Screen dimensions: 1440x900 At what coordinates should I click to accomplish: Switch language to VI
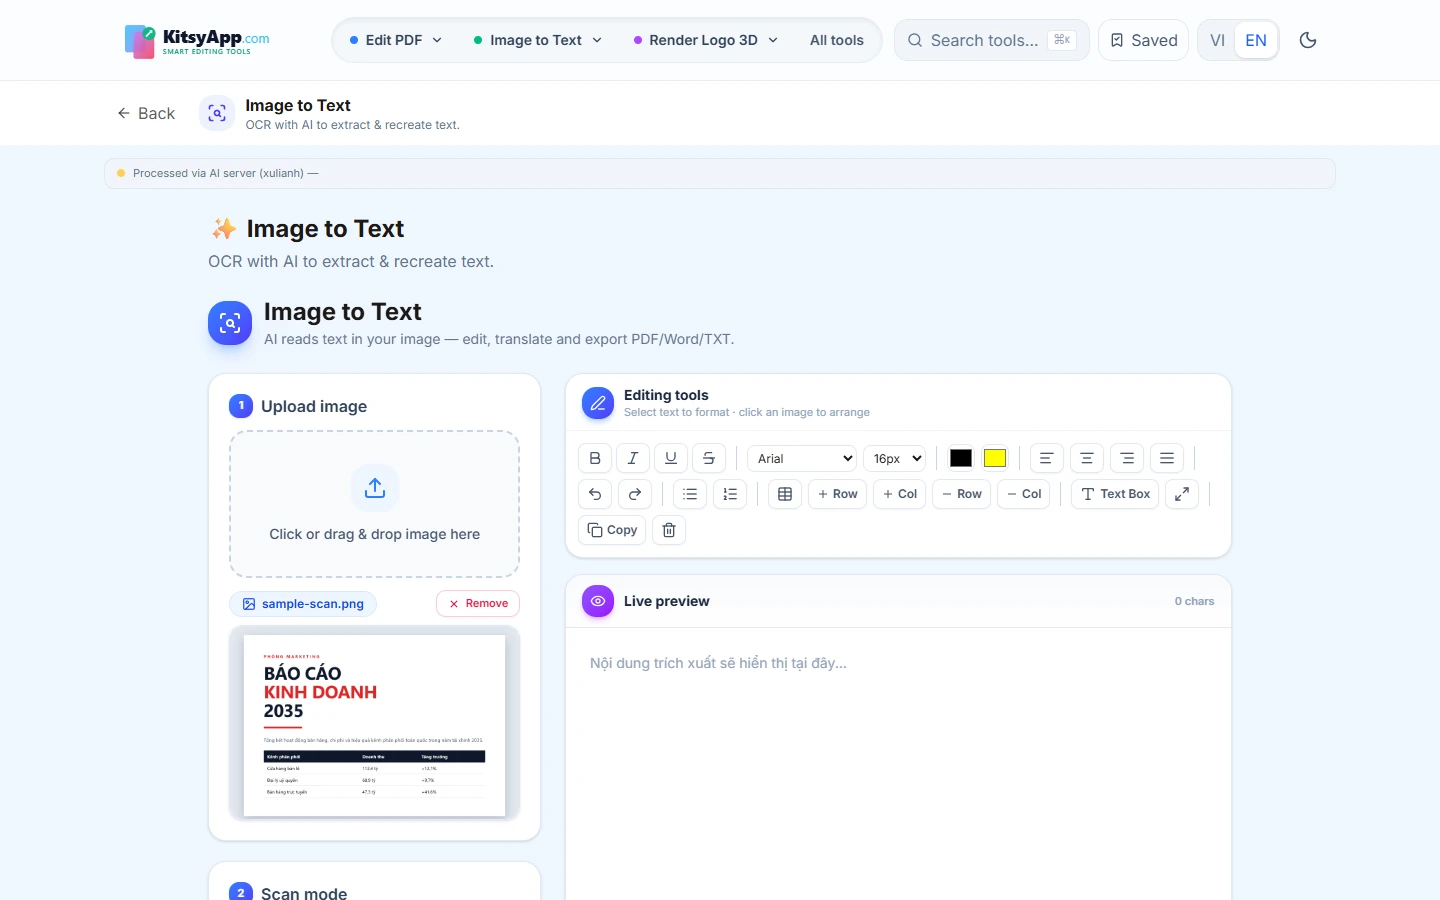(1217, 40)
